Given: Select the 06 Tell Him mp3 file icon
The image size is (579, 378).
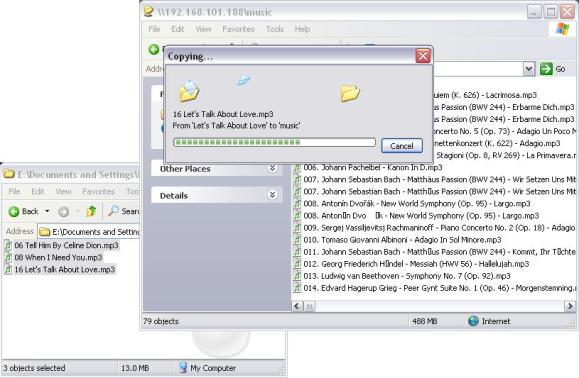Looking at the screenshot, I should click(8, 245).
